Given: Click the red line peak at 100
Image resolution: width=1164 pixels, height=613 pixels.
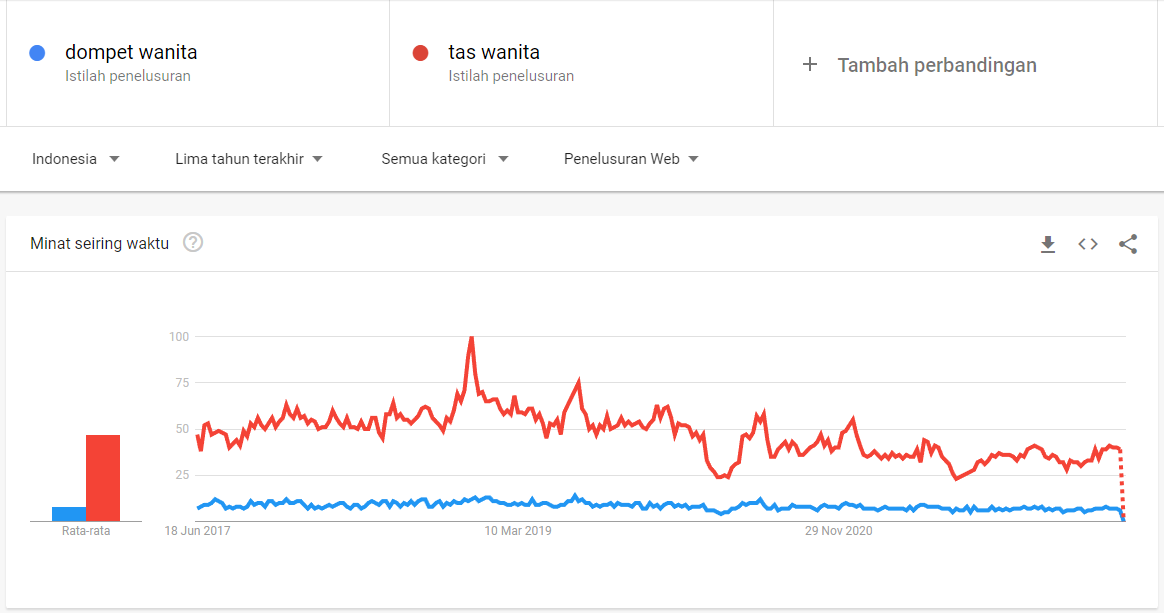Looking at the screenshot, I should pyautogui.click(x=471, y=338).
